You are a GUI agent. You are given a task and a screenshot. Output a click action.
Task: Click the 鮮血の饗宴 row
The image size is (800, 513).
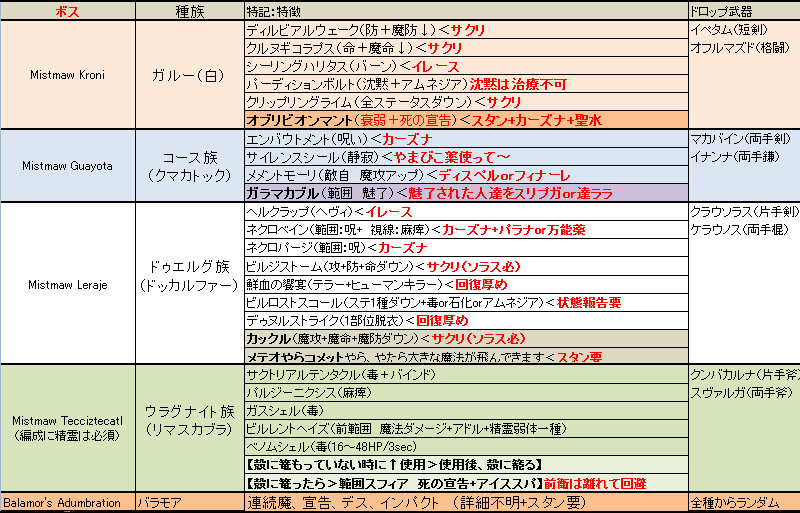click(x=466, y=284)
